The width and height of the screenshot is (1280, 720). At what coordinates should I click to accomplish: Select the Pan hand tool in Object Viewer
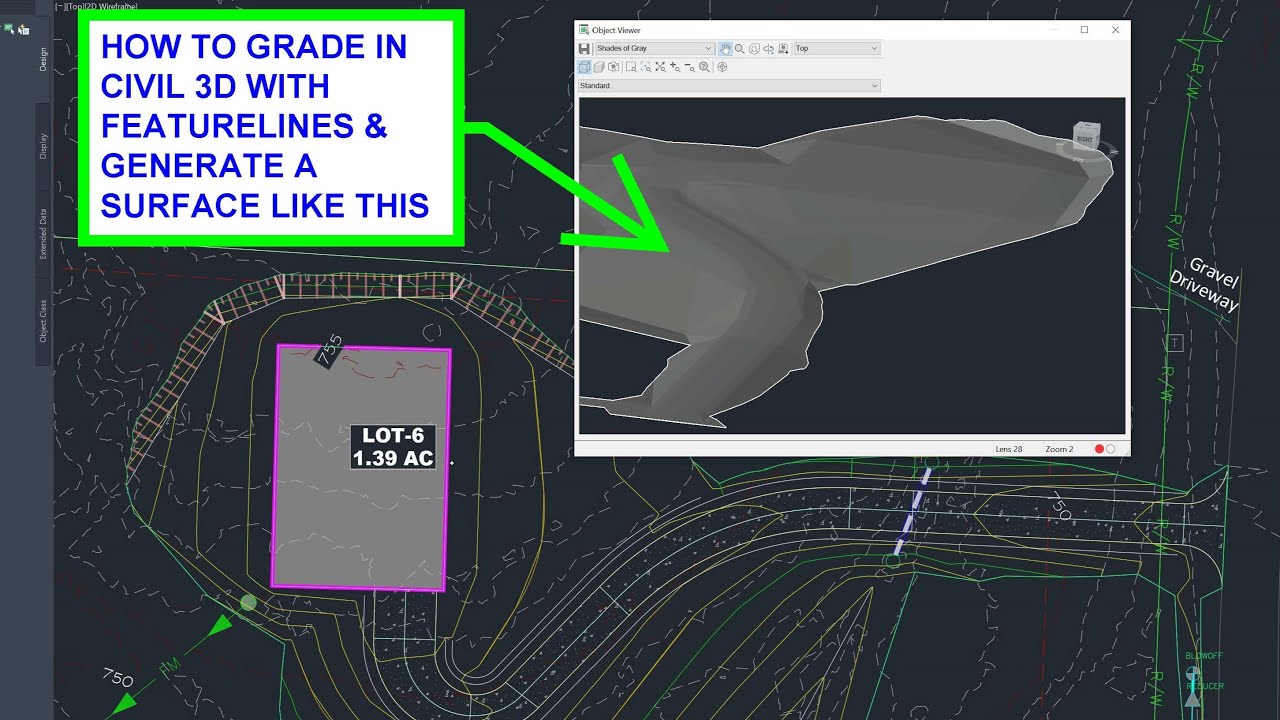[725, 49]
